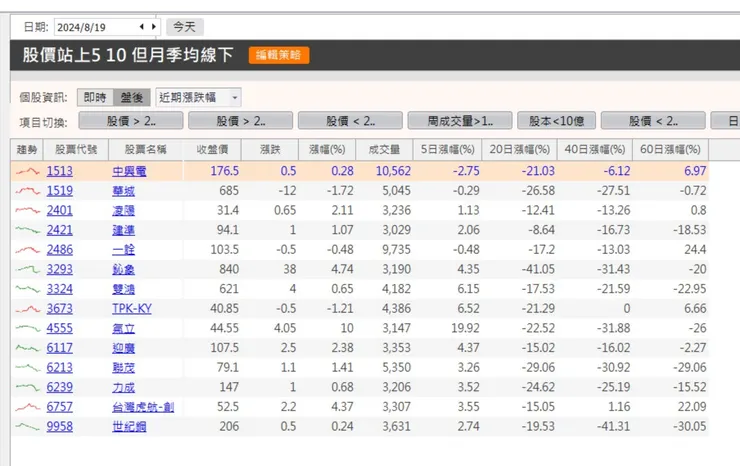Image resolution: width=740 pixels, height=466 pixels.
Task: Sort by 成交量 column header
Action: tap(384, 150)
